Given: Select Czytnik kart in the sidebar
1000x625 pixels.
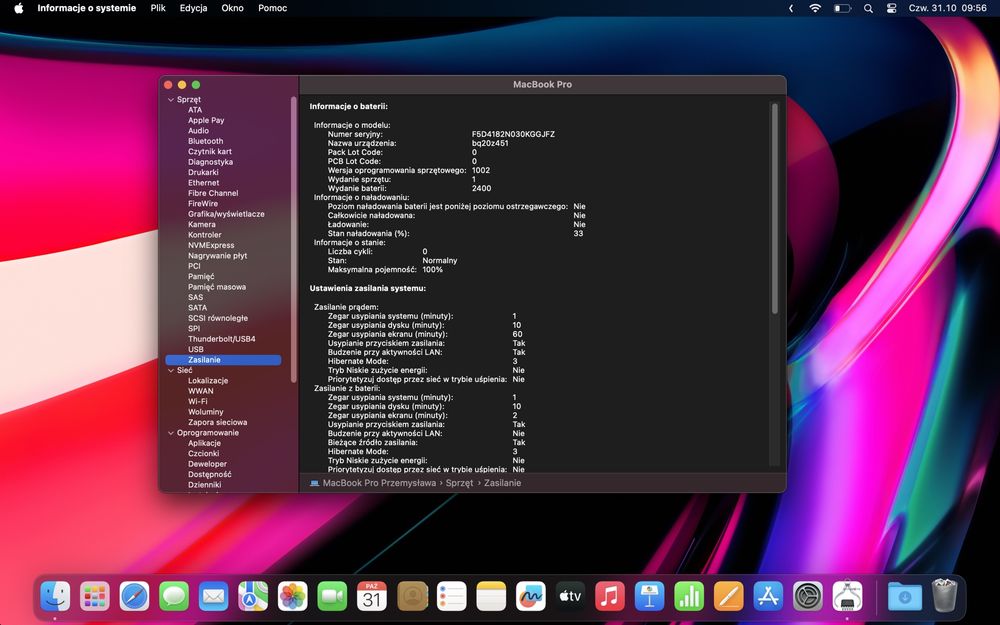Looking at the screenshot, I should point(210,151).
